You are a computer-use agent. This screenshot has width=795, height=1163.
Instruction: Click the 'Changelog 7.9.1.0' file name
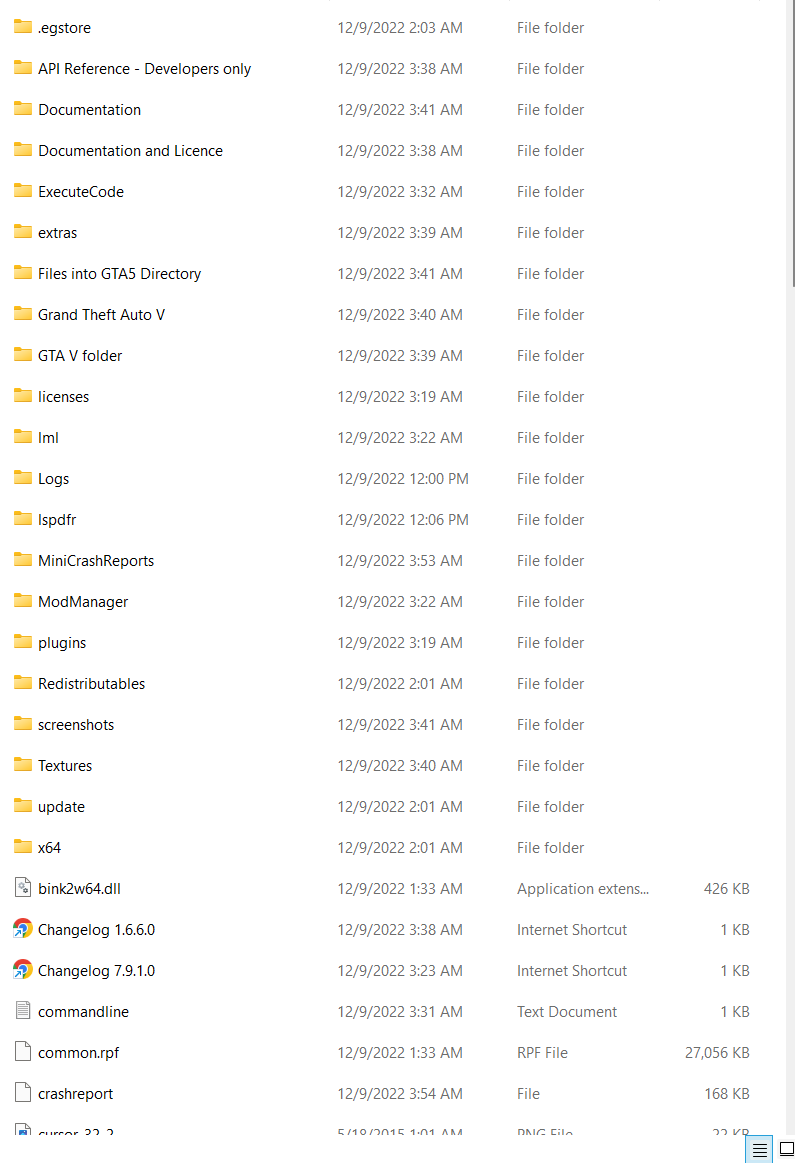tap(96, 970)
